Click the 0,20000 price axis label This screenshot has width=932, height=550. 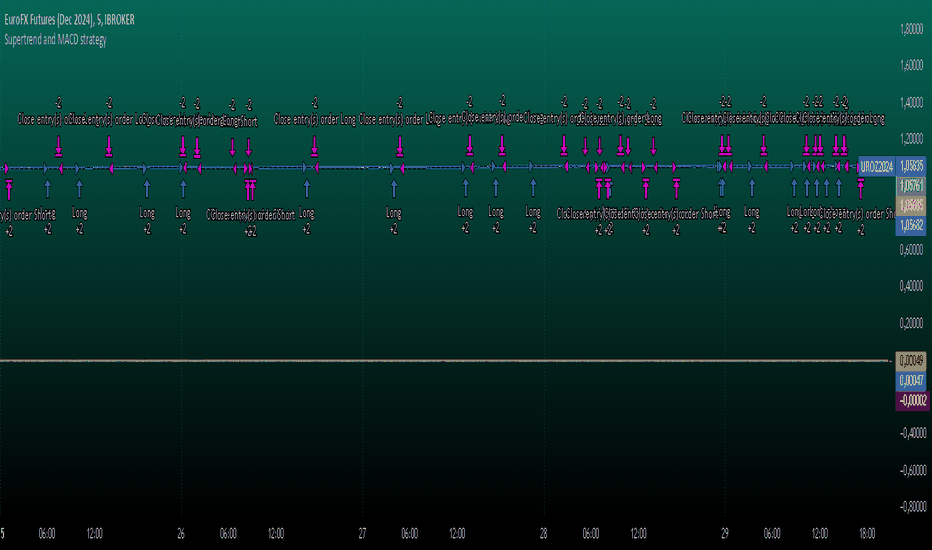click(912, 323)
